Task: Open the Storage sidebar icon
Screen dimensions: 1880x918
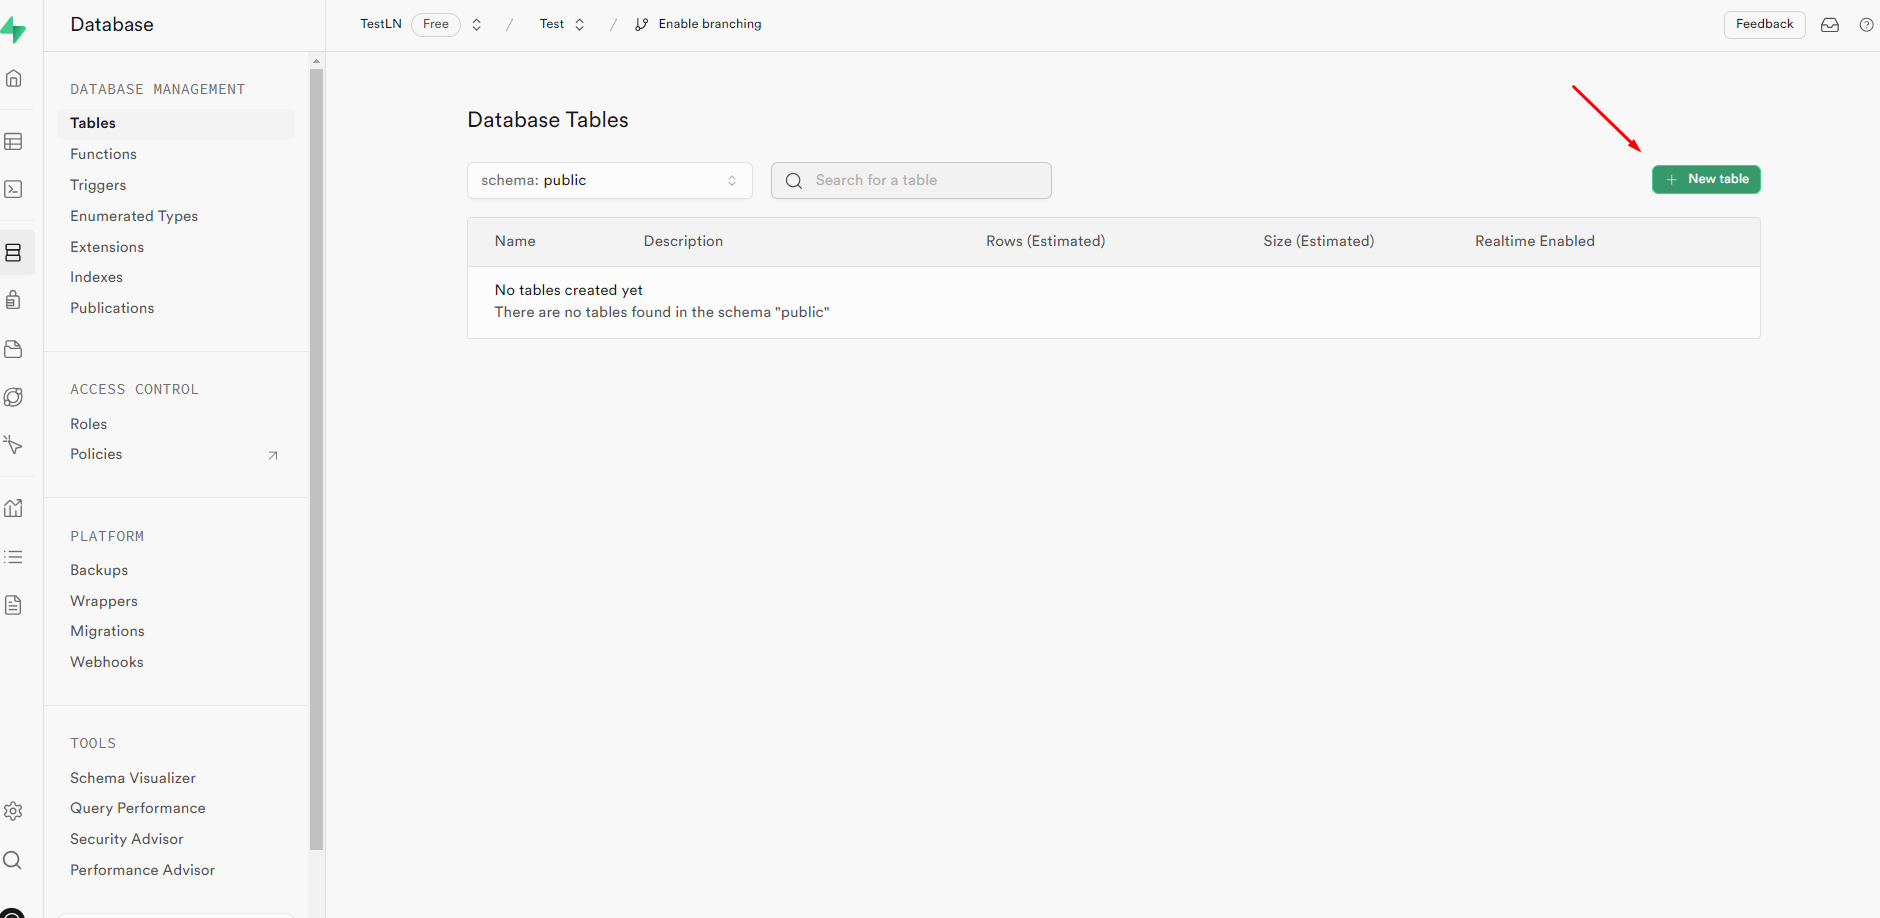Action: click(x=14, y=349)
